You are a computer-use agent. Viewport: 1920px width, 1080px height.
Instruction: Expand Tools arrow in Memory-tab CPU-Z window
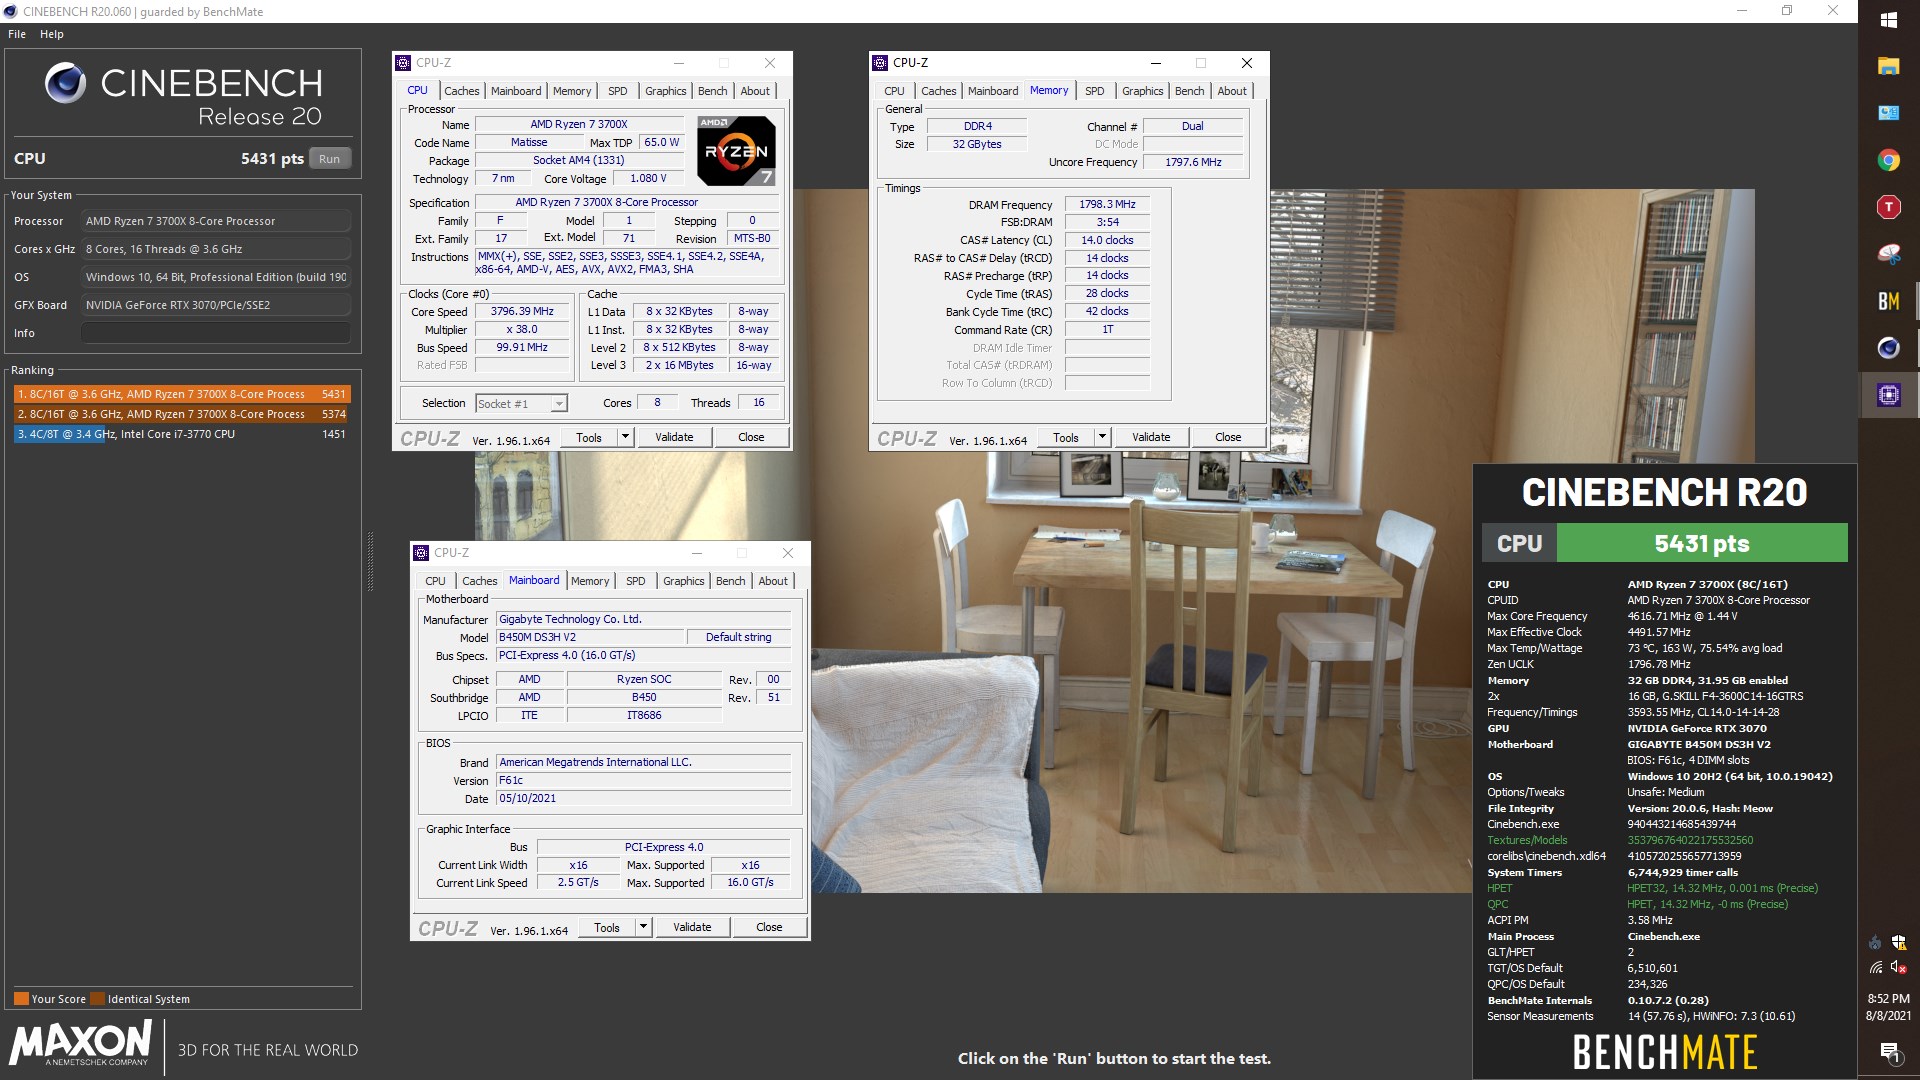[x=1102, y=437]
